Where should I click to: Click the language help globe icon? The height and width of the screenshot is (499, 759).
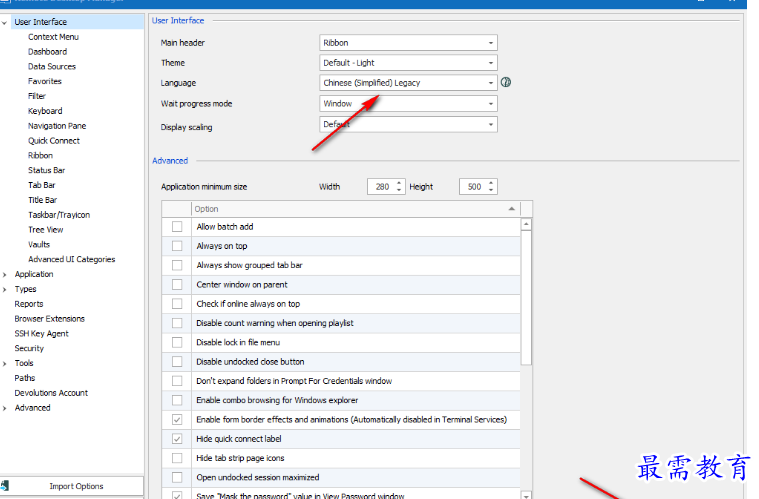506,82
